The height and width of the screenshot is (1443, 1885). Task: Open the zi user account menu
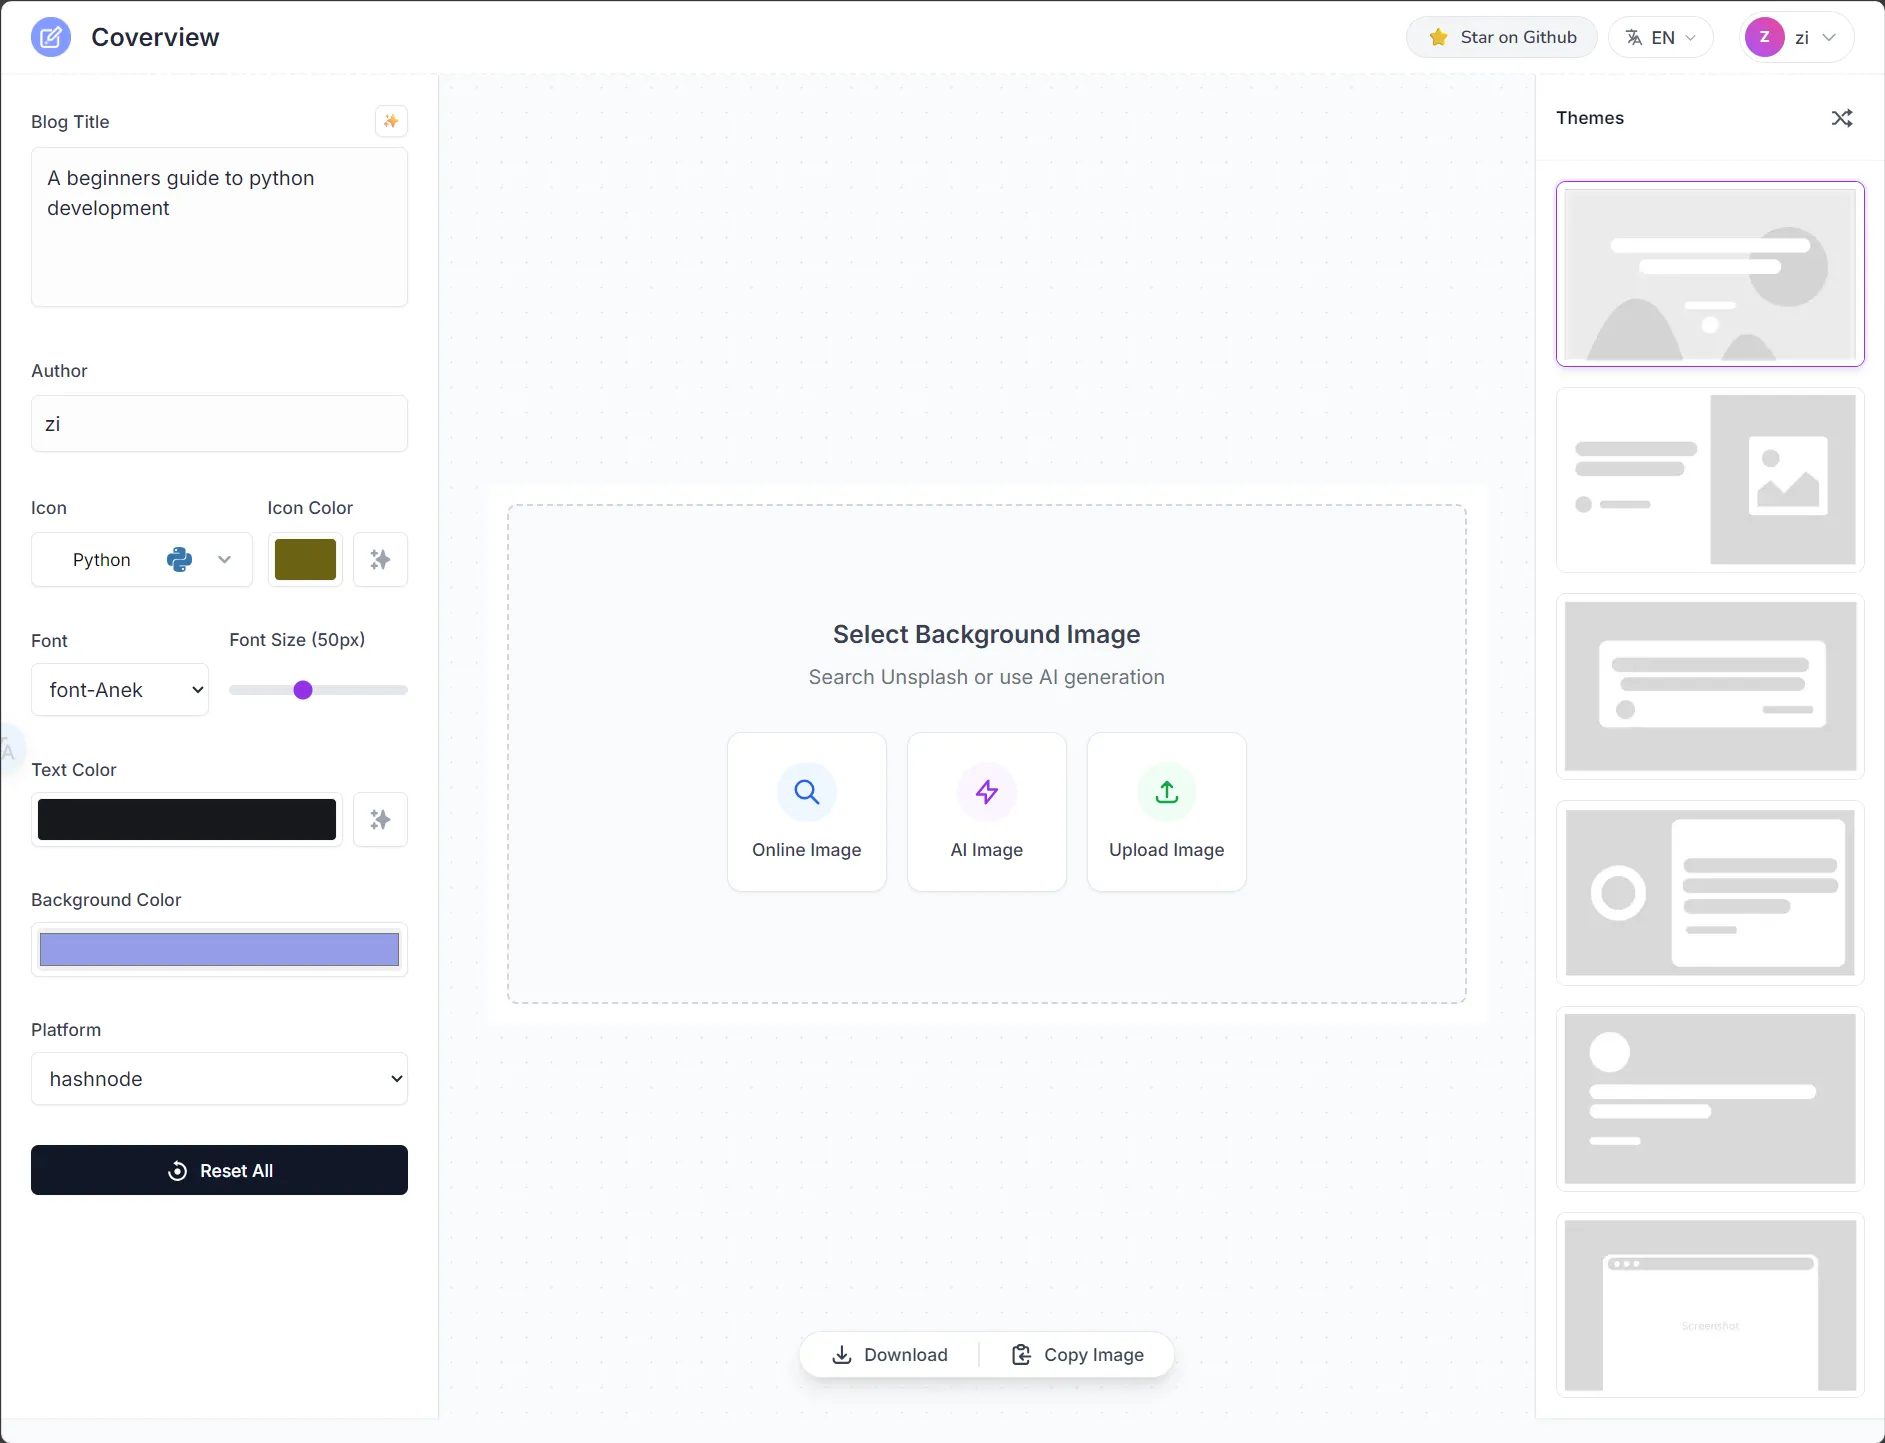[1796, 38]
